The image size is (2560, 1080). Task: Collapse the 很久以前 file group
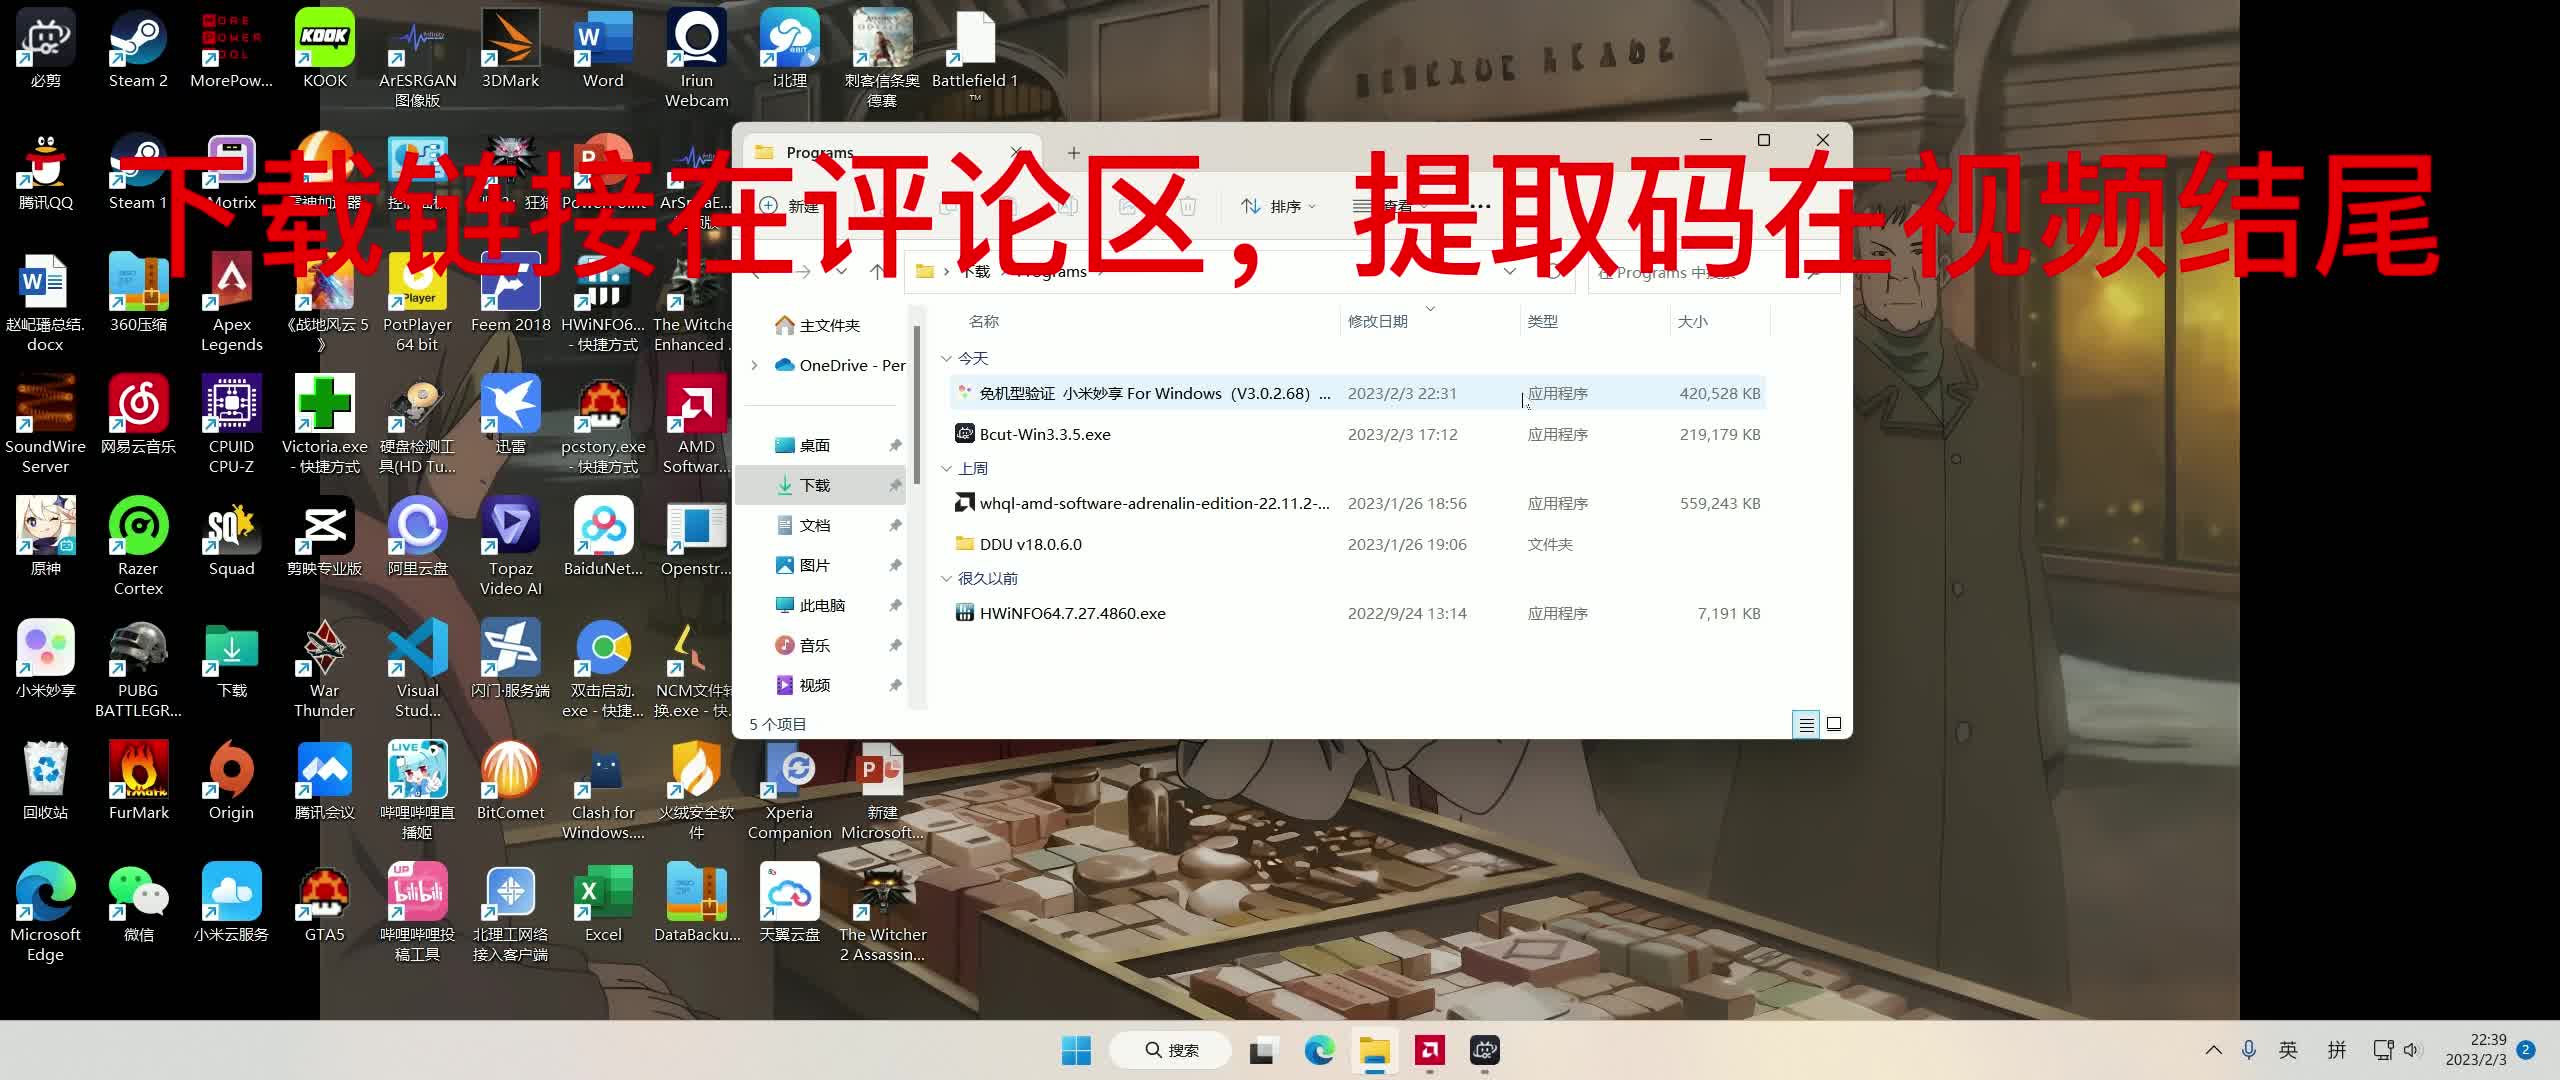point(946,578)
